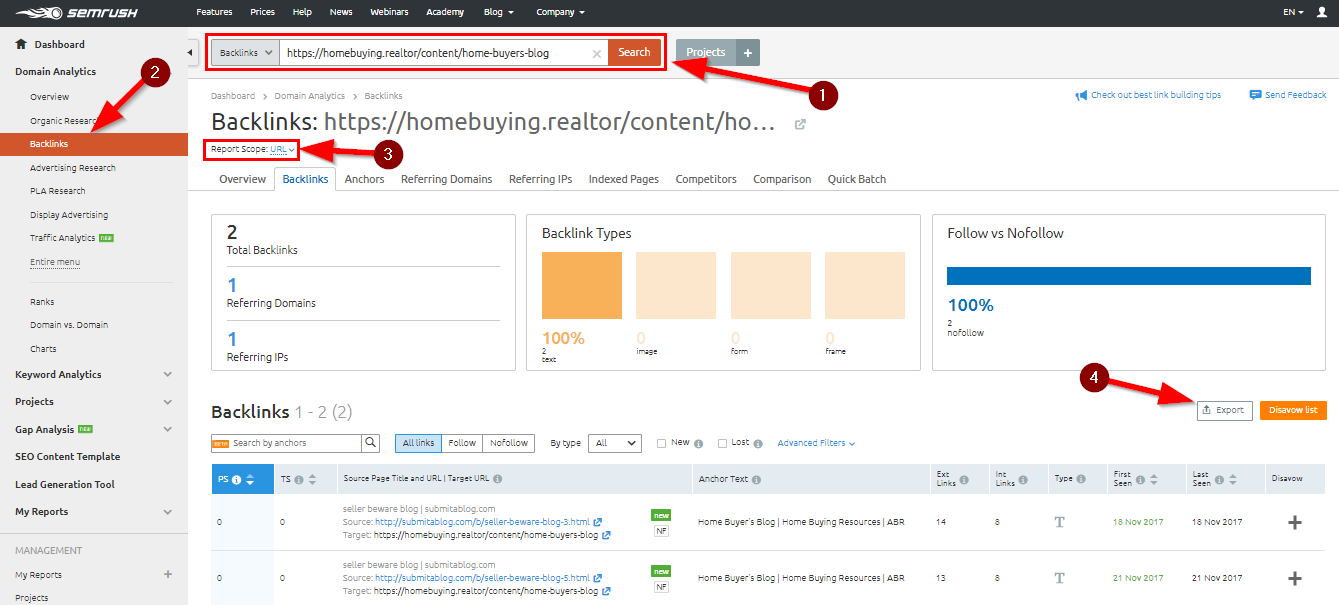Screen dimensions: 1339x605
Task: Switch to the Referring Domains tab
Action: [447, 179]
